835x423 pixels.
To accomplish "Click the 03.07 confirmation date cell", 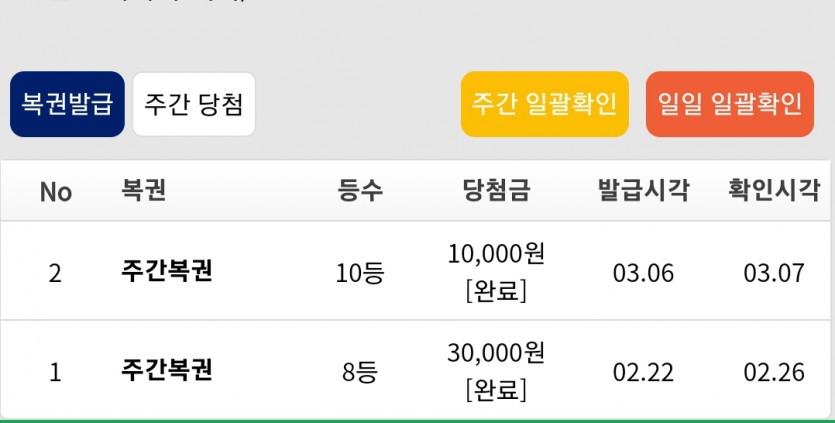I will pyautogui.click(x=774, y=272).
